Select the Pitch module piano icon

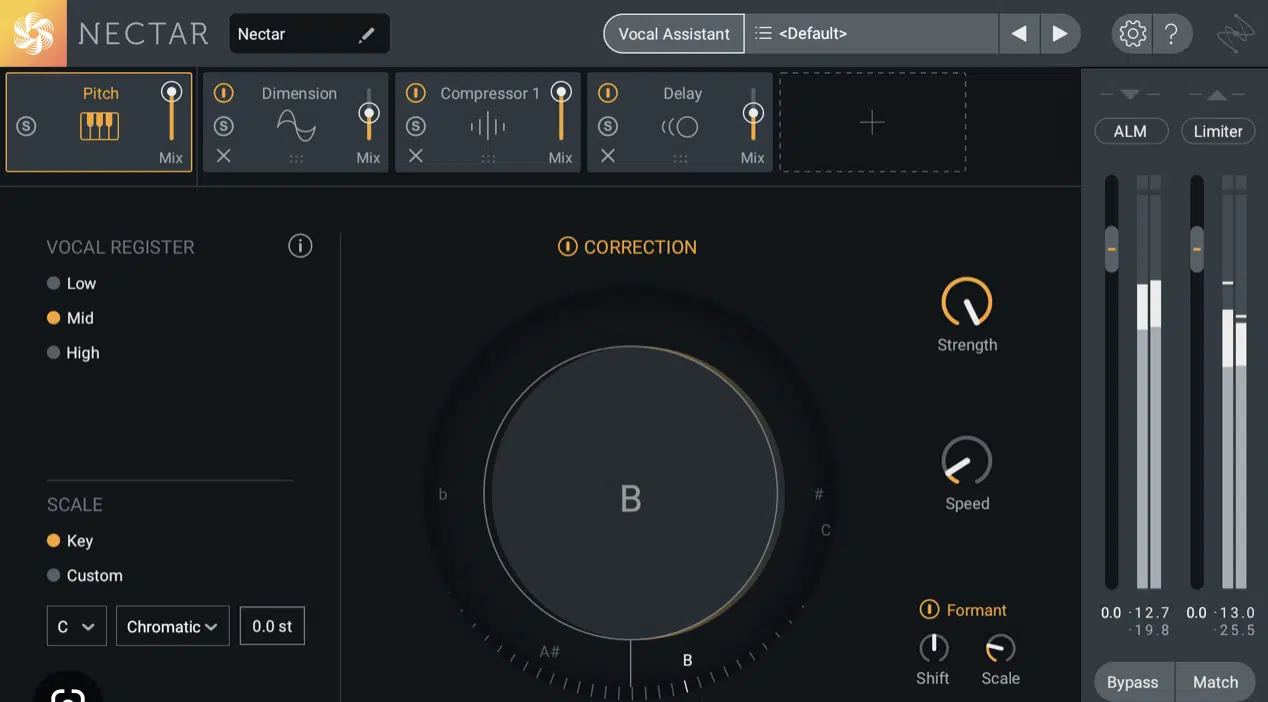[99, 126]
